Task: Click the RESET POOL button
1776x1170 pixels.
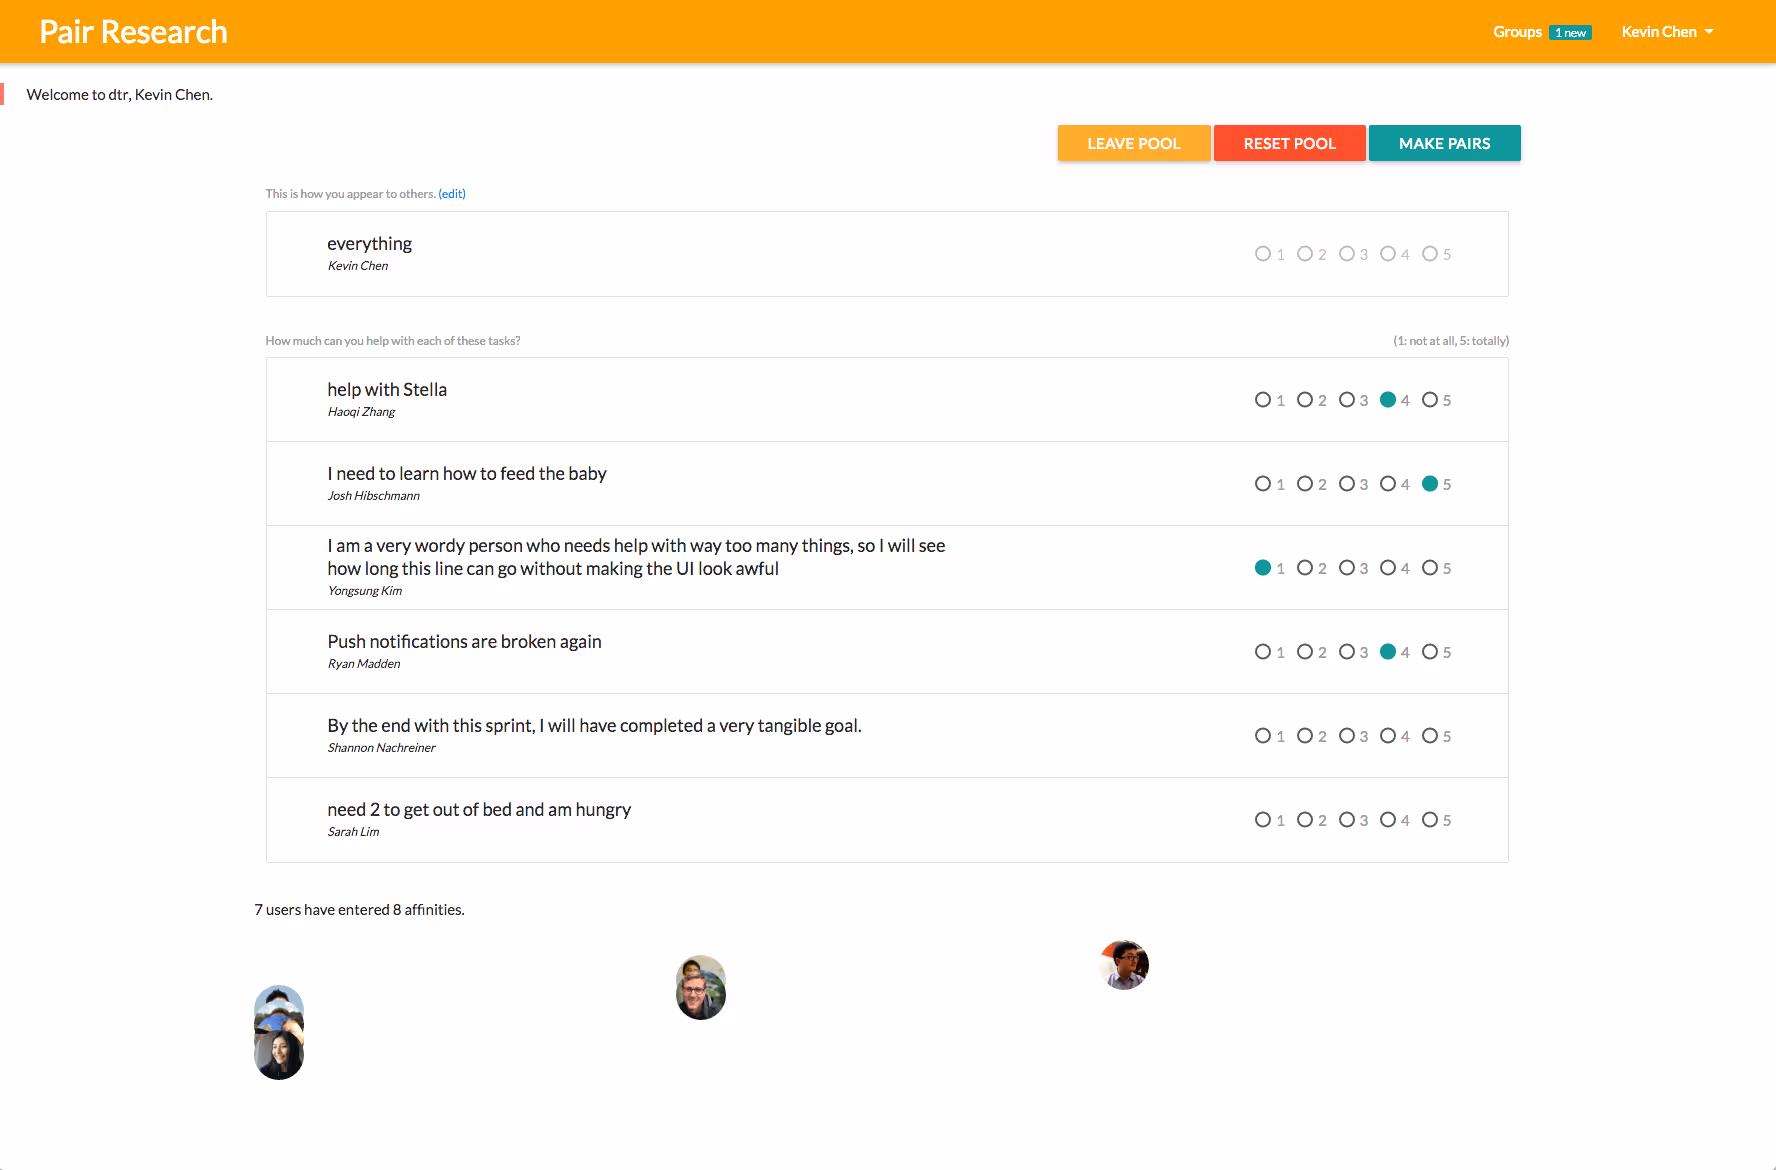Action: click(1289, 143)
